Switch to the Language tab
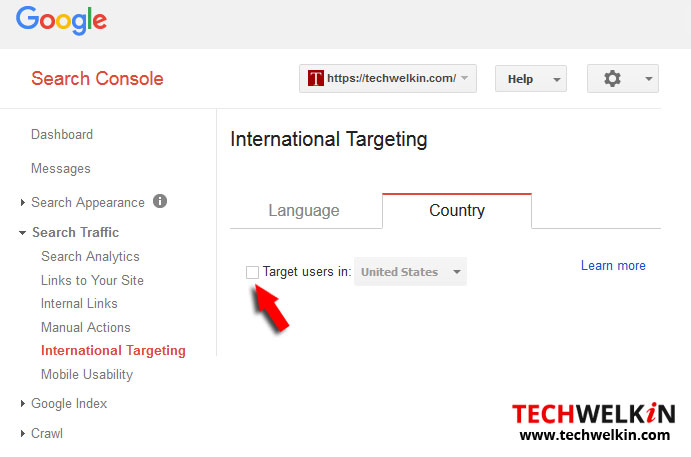 tap(304, 211)
